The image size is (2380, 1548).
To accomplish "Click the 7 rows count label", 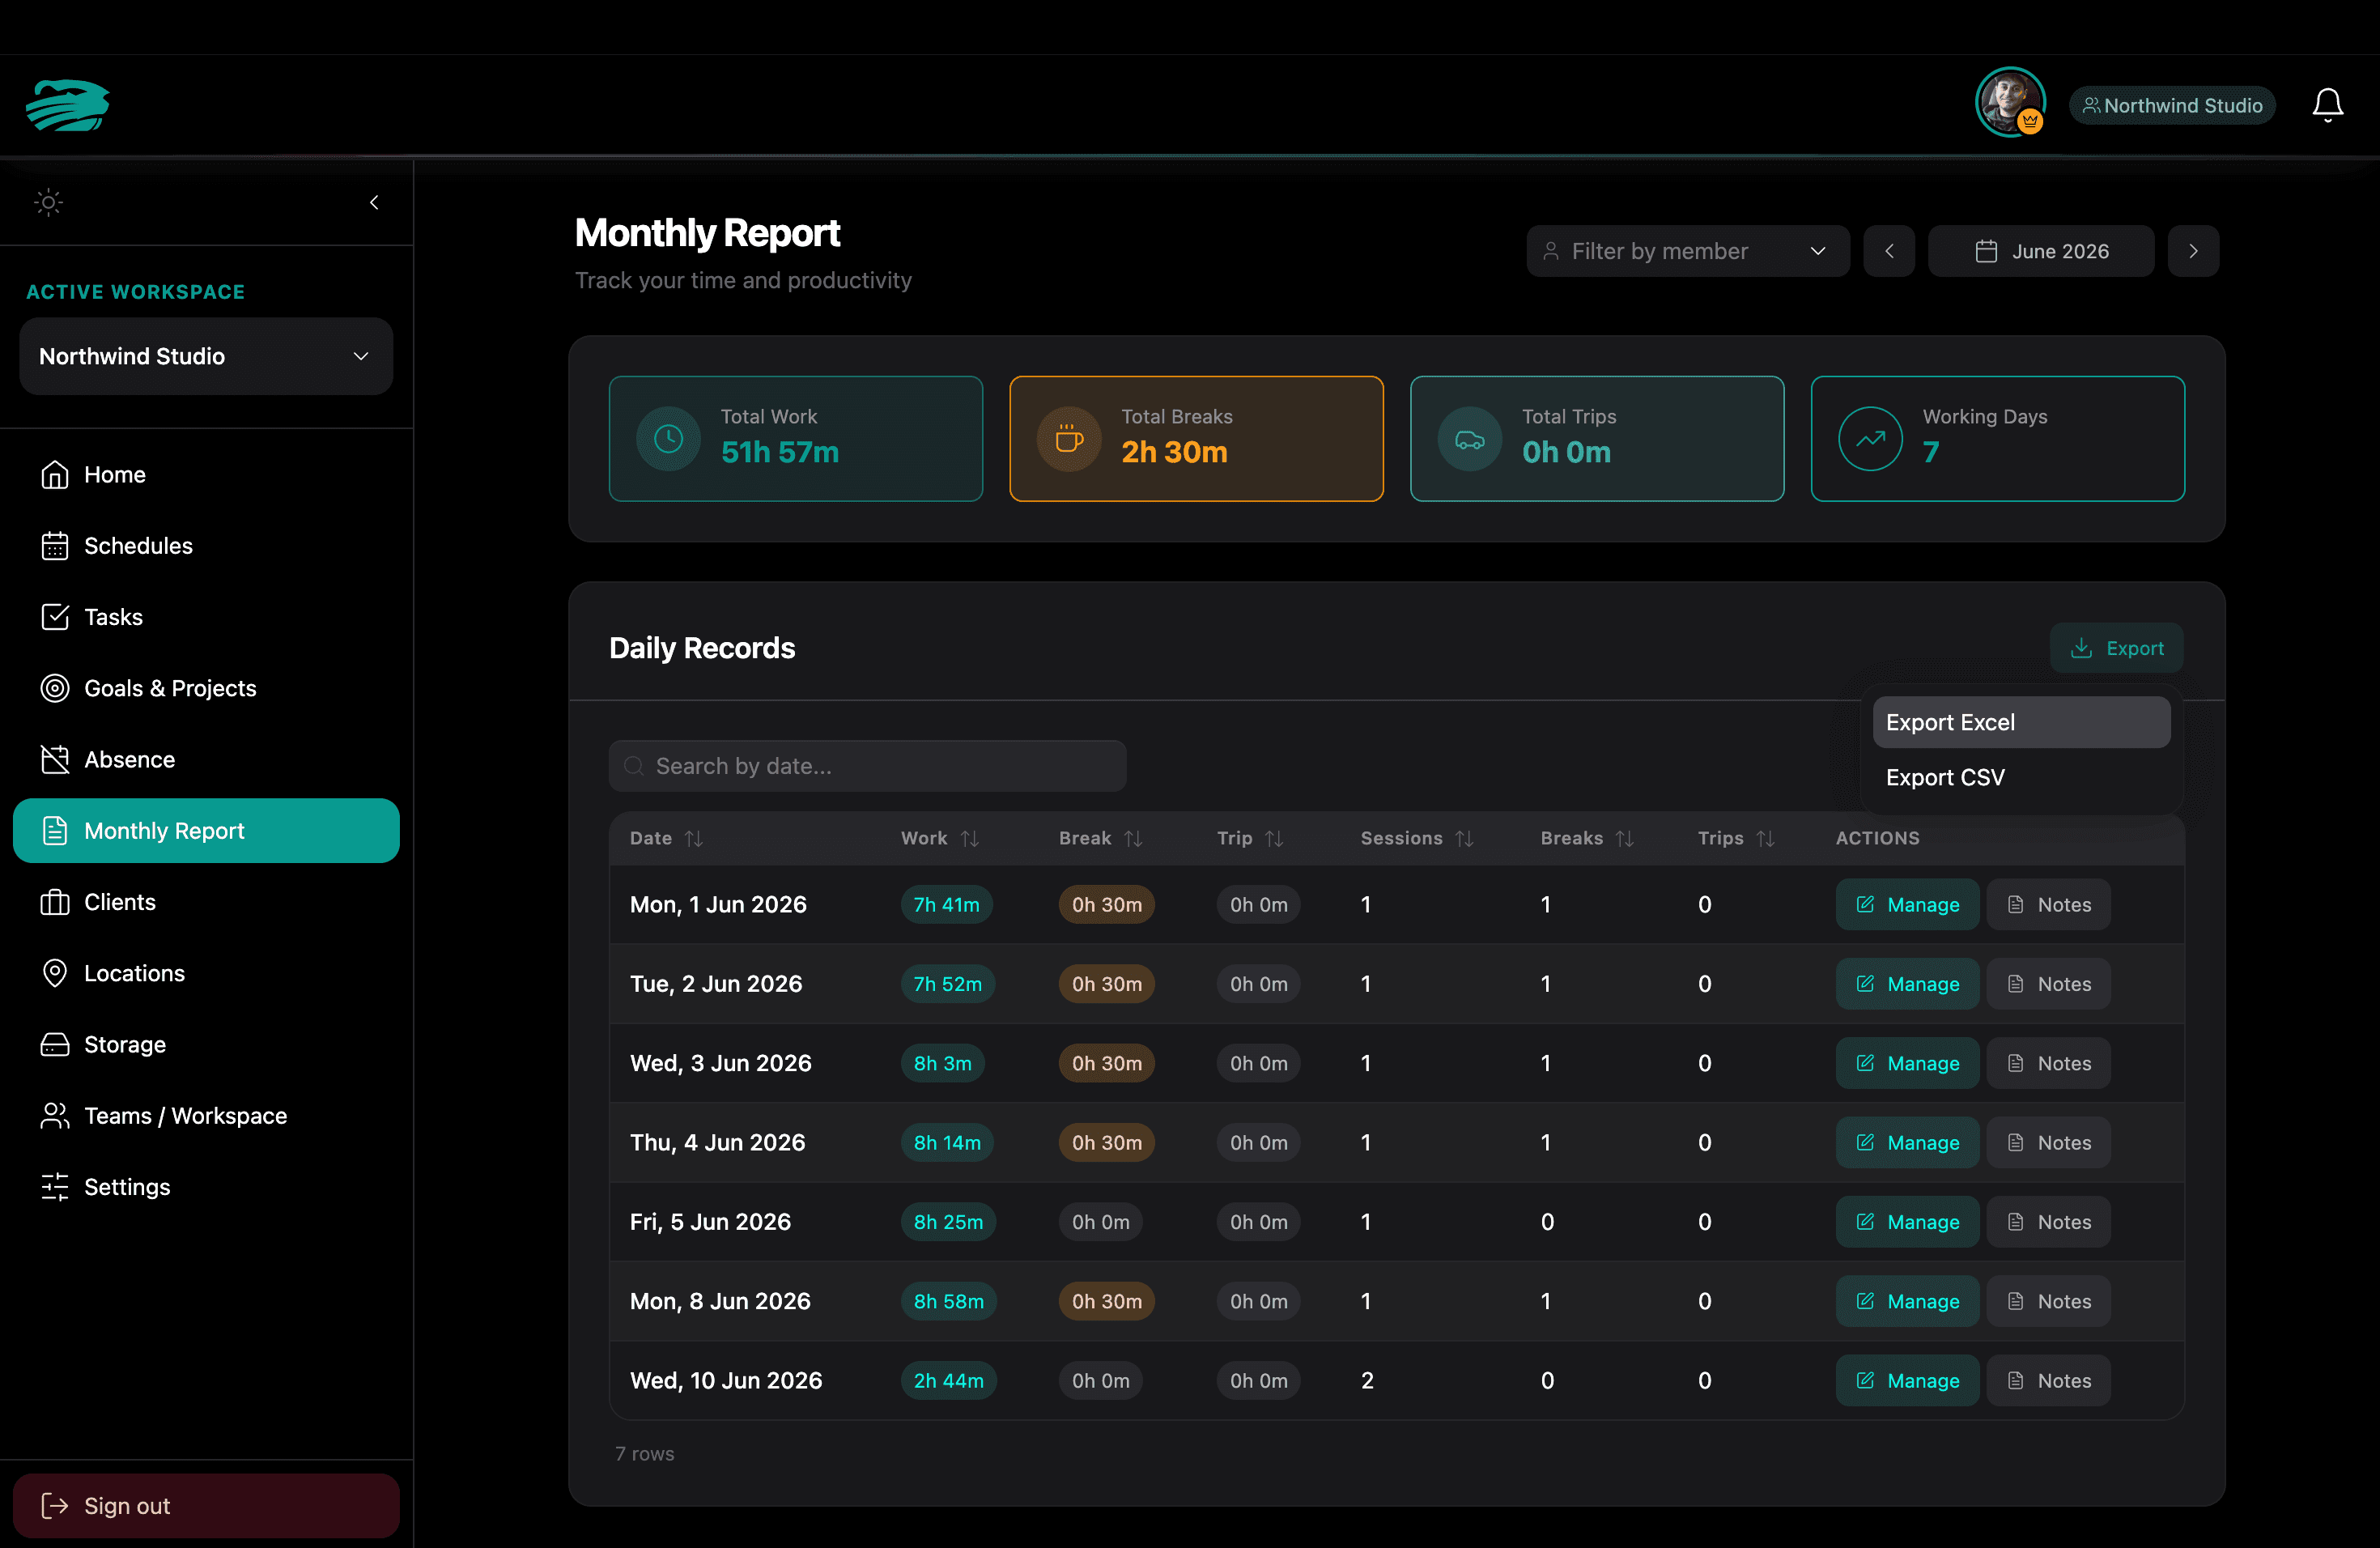I will tap(644, 1453).
